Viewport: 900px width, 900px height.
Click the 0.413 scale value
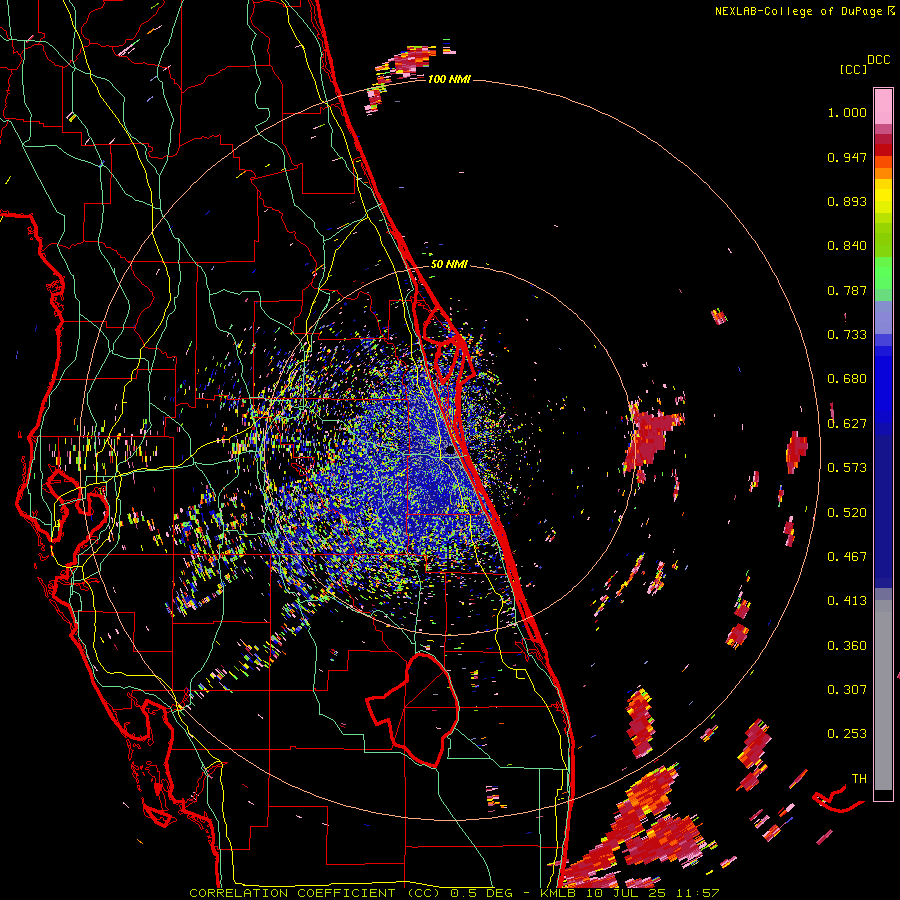point(847,601)
